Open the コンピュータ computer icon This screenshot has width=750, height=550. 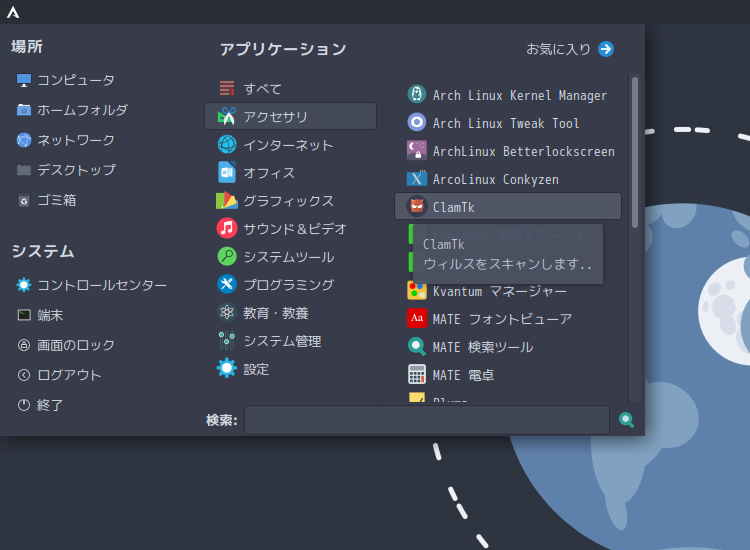click(23, 80)
